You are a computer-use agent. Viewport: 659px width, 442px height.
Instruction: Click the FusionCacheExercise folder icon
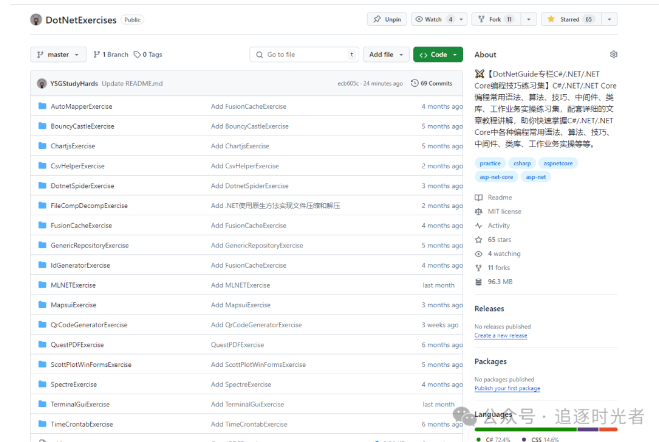click(42, 226)
